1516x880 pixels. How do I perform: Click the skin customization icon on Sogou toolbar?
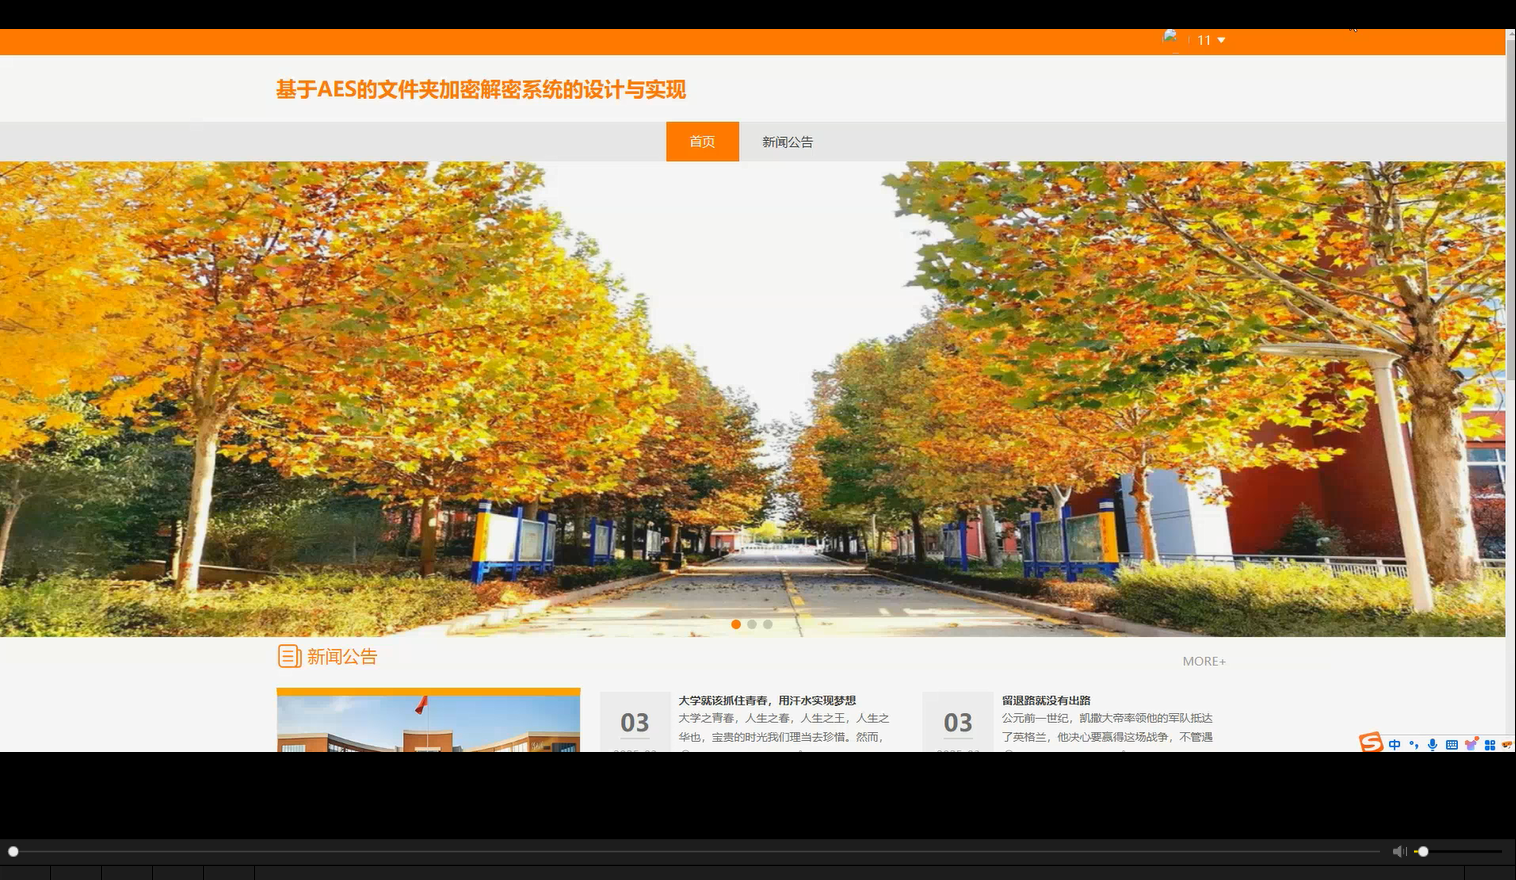[x=1470, y=744]
